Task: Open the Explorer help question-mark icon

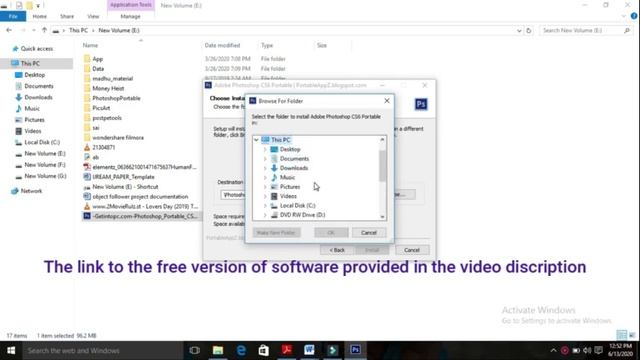Action: (634, 16)
